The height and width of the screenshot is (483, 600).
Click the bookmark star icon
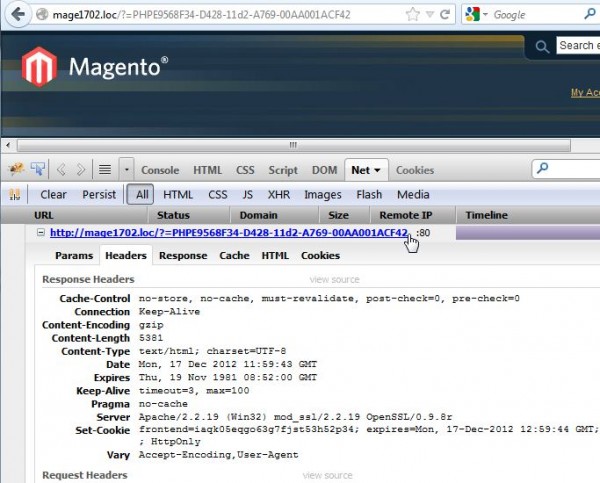[412, 15]
